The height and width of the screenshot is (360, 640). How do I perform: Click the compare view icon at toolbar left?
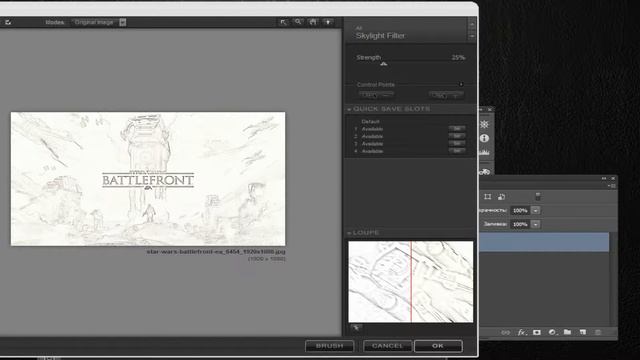8,22
